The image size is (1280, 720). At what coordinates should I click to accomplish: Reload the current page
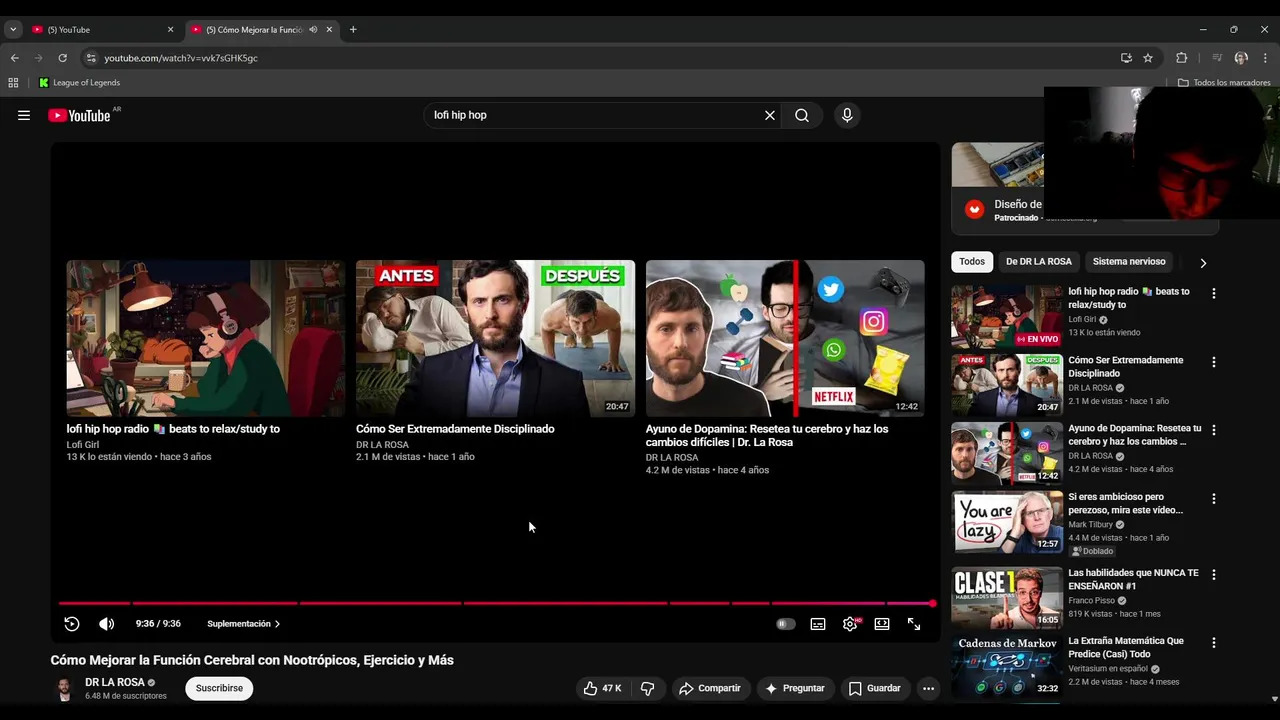point(62,58)
